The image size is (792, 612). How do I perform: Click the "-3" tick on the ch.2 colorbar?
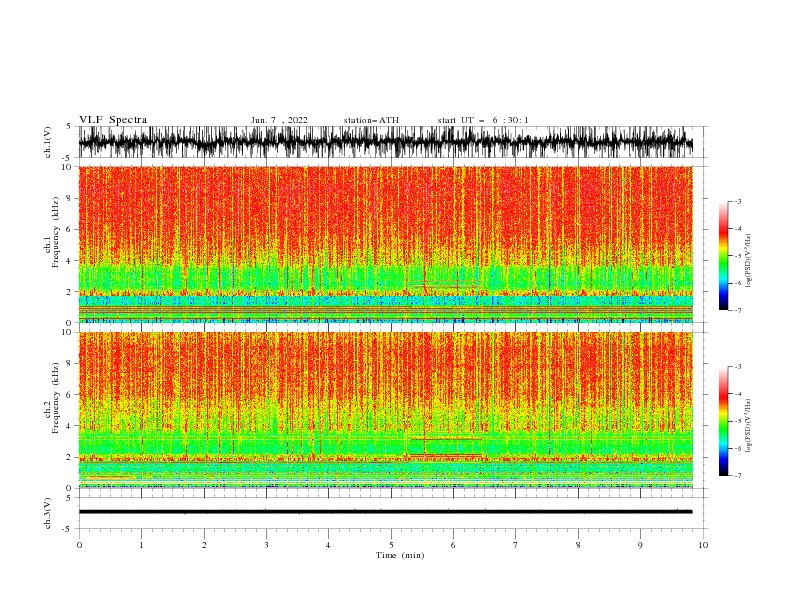point(737,367)
